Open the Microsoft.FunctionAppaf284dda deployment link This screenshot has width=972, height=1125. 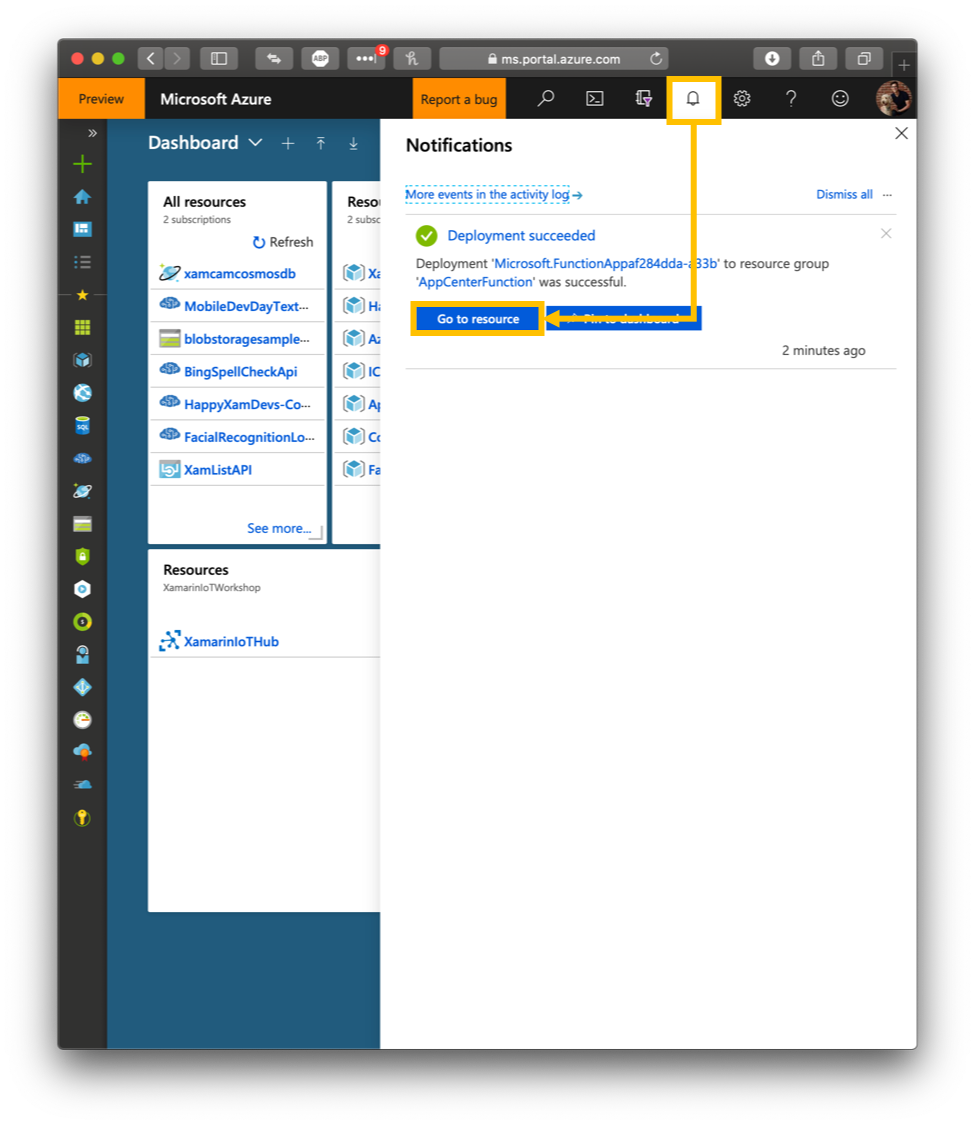click(605, 263)
